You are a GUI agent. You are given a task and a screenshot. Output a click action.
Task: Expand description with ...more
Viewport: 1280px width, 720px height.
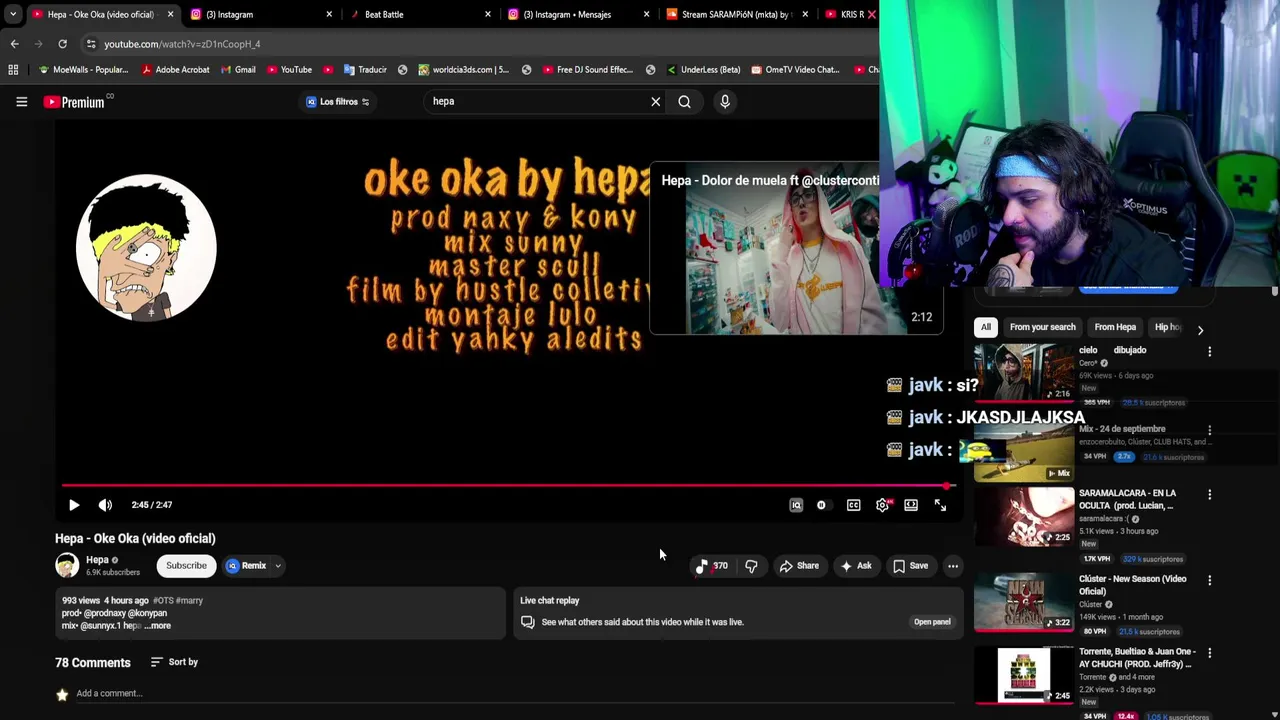(x=158, y=626)
